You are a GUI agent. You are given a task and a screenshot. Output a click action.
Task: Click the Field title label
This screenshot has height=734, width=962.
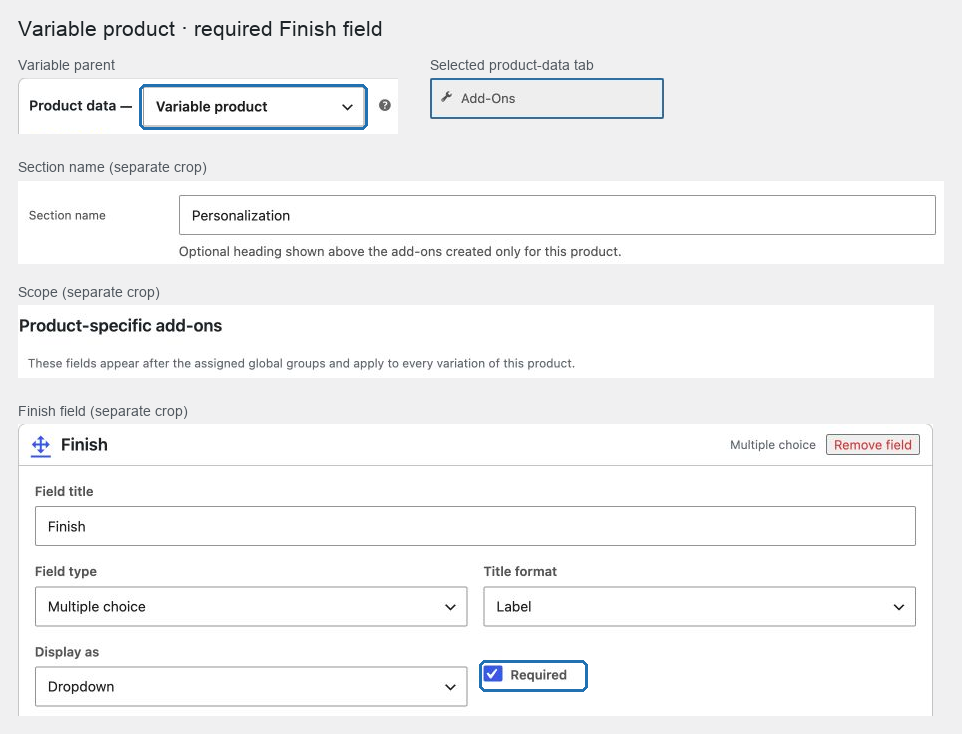point(64,491)
